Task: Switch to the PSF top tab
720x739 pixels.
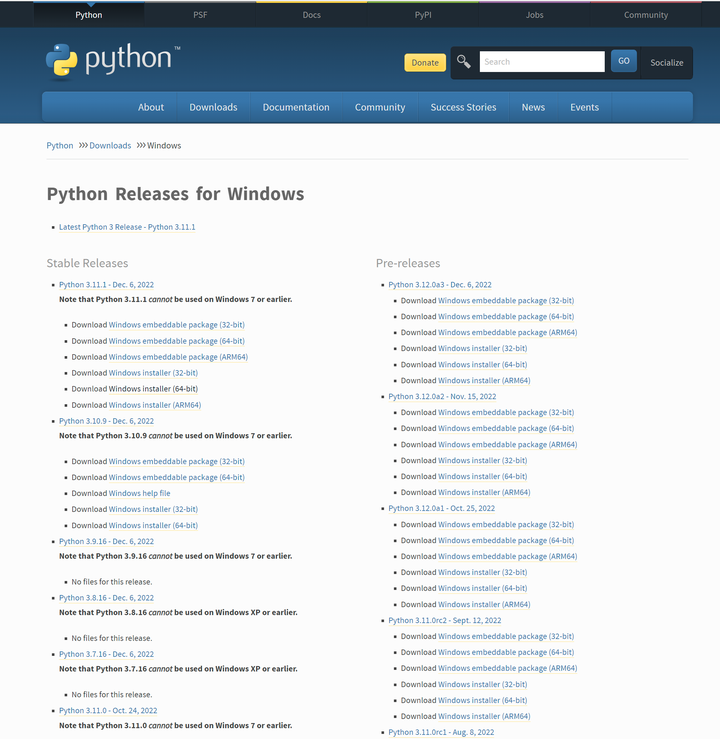Action: 200,15
